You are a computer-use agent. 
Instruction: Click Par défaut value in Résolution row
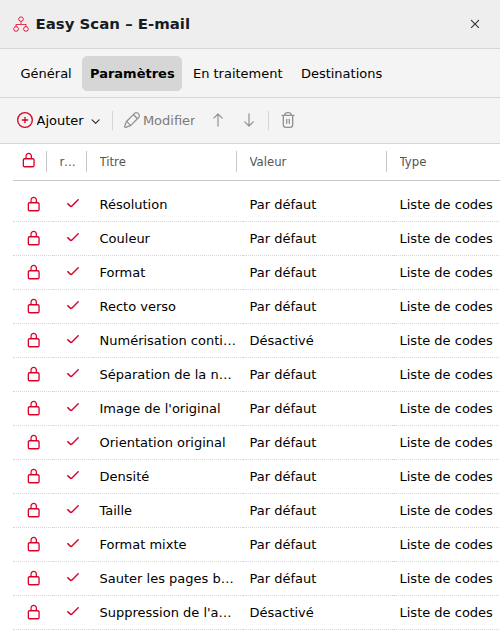283,204
